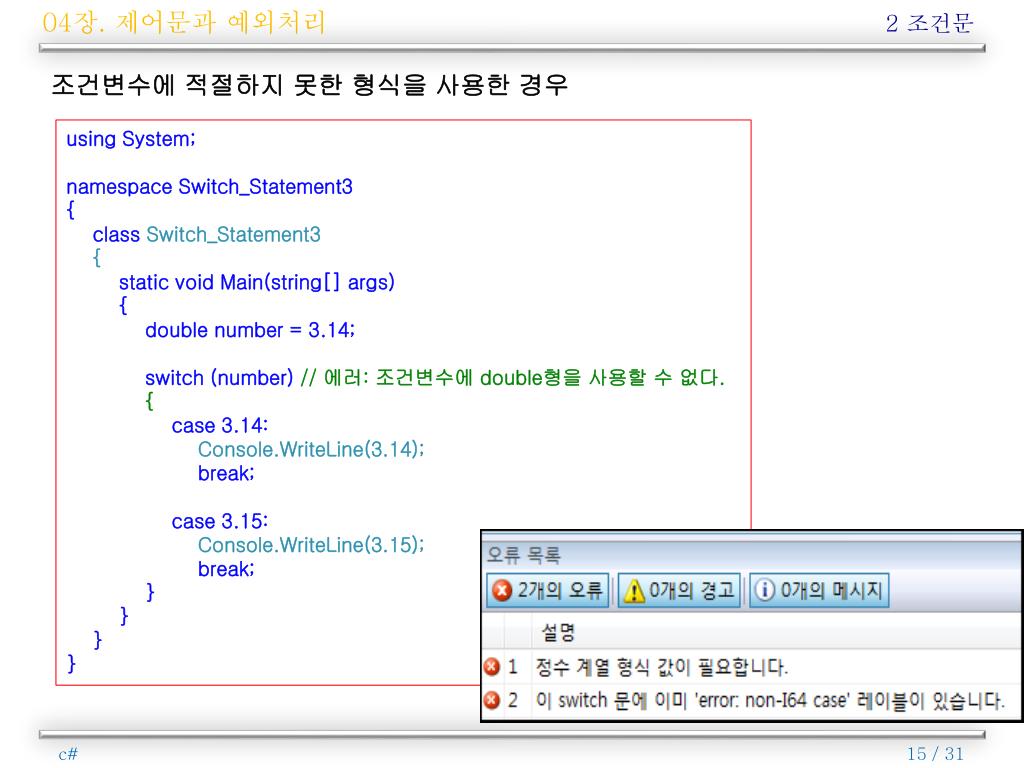Click the page number '15 / 31'

tap(935, 754)
